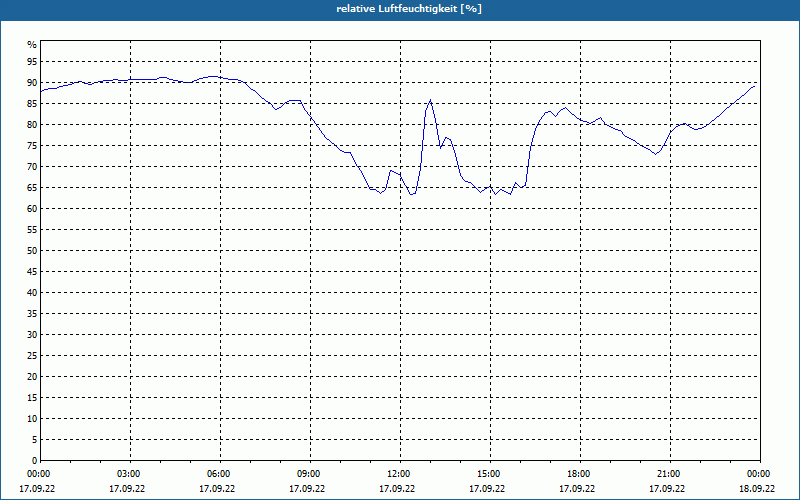Click the "12:00" x-axis label
Viewport: 800px width, 500px height.
(x=397, y=474)
